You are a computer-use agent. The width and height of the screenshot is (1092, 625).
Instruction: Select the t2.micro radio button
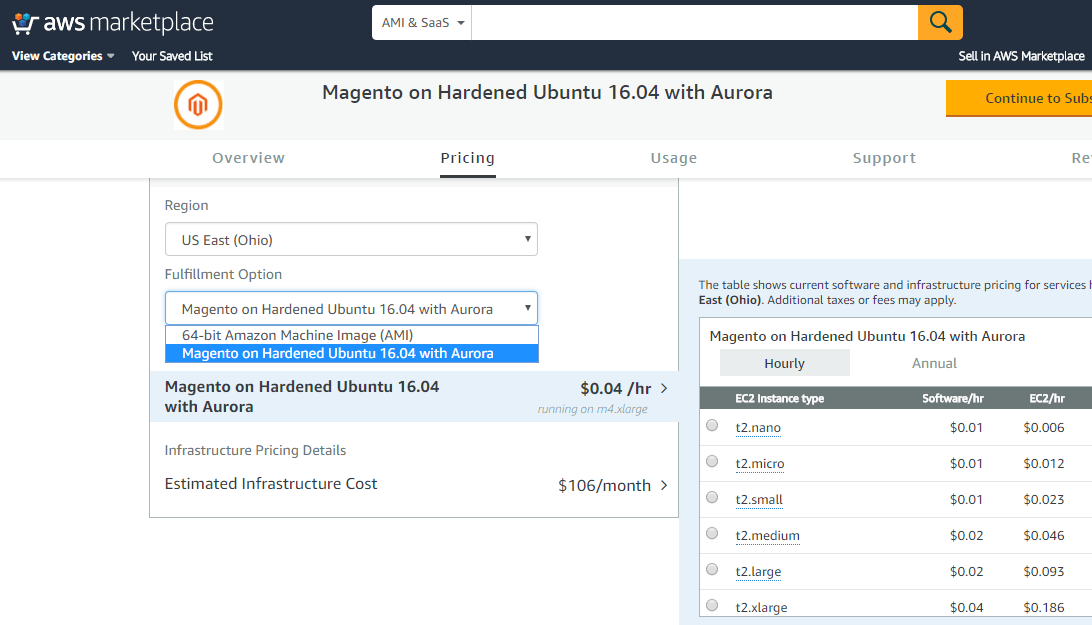point(712,462)
